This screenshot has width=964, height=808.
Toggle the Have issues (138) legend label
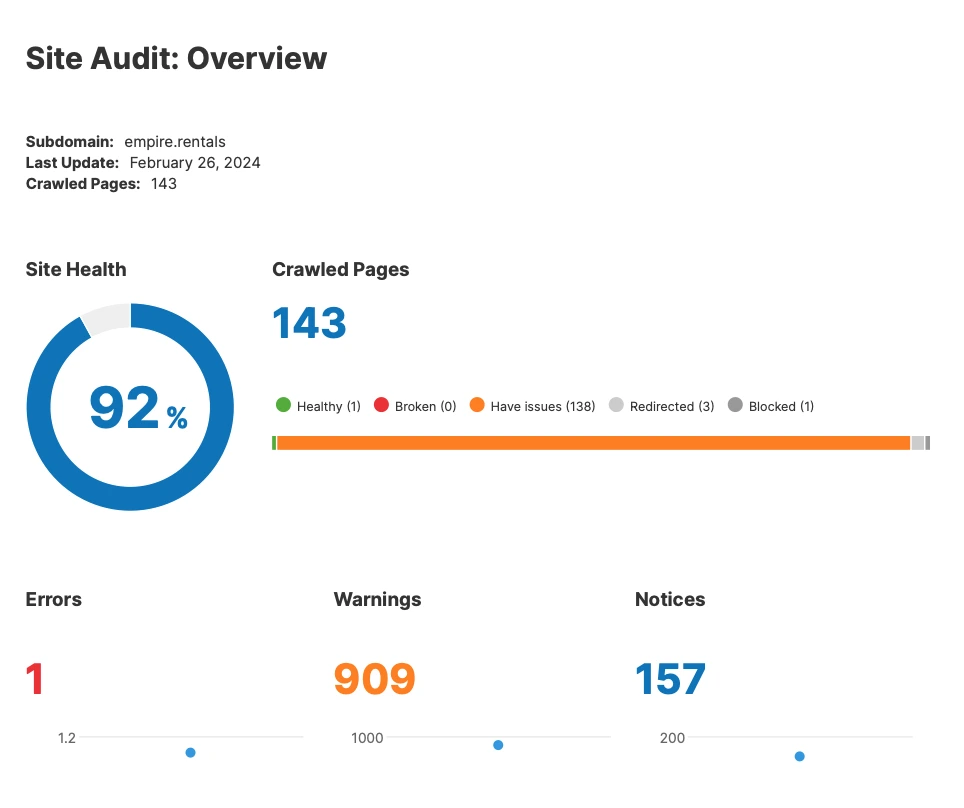tap(542, 406)
